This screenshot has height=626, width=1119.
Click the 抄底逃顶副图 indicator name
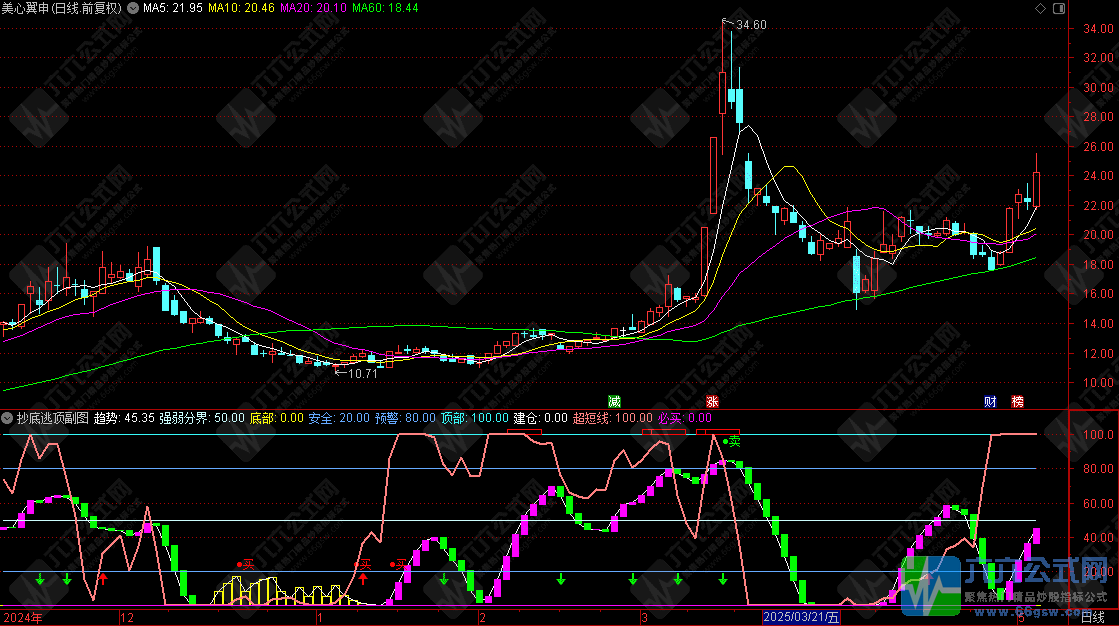coord(52,417)
